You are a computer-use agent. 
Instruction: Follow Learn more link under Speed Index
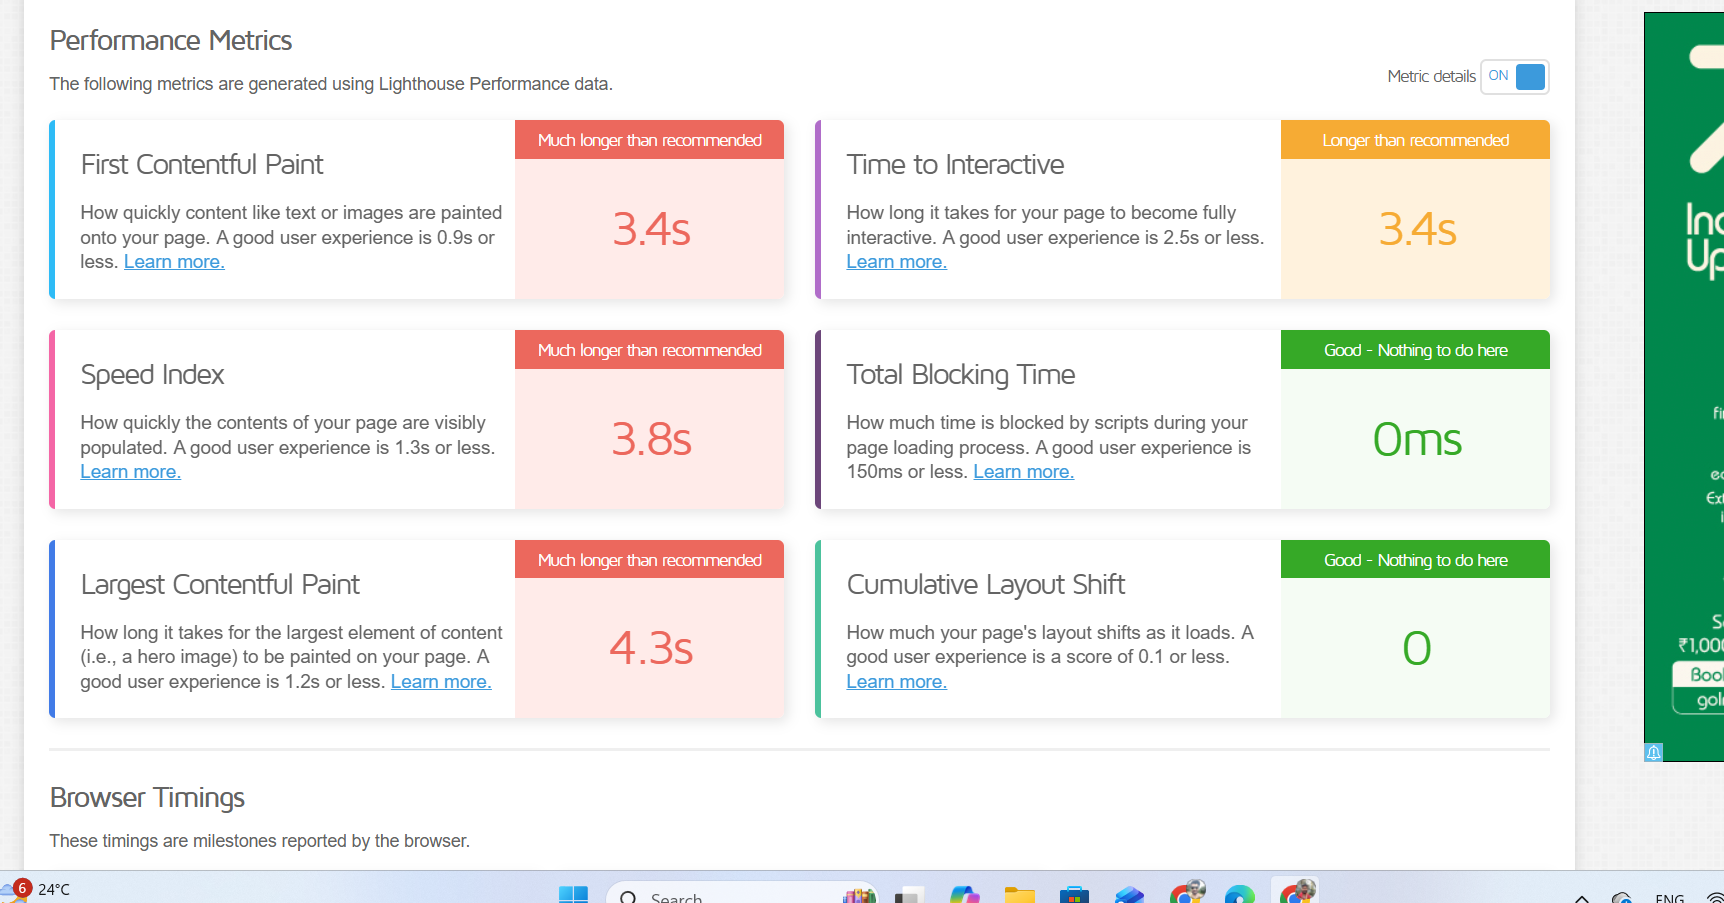point(130,472)
